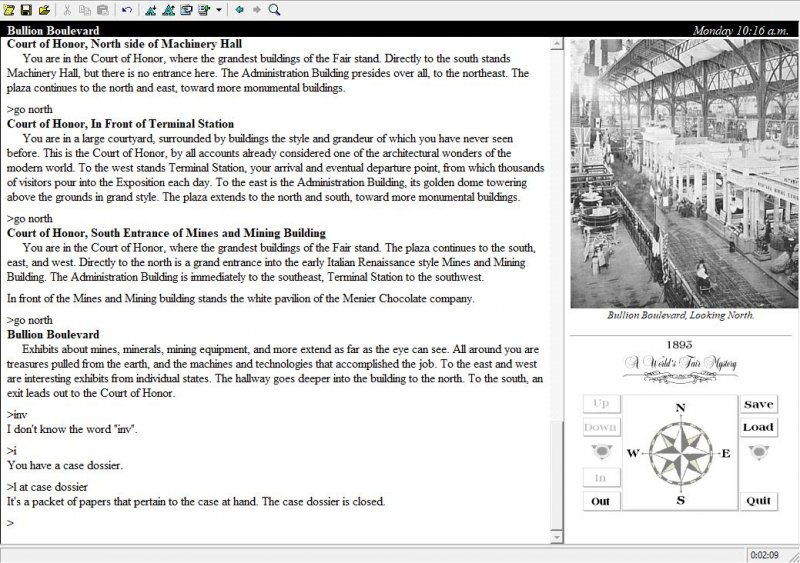Click the Quit button
Screen dimensions: 800x563
coord(759,501)
